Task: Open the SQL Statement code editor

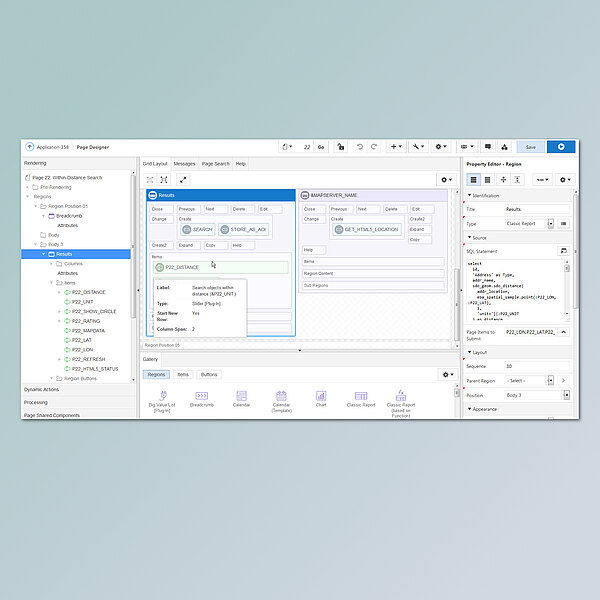Action: 563,250
